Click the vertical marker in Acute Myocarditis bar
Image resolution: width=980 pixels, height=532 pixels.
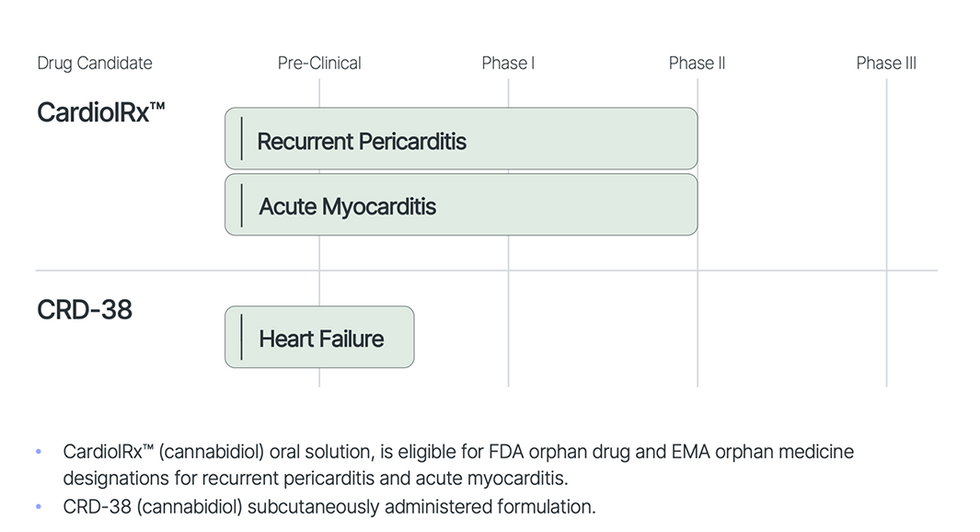[242, 205]
